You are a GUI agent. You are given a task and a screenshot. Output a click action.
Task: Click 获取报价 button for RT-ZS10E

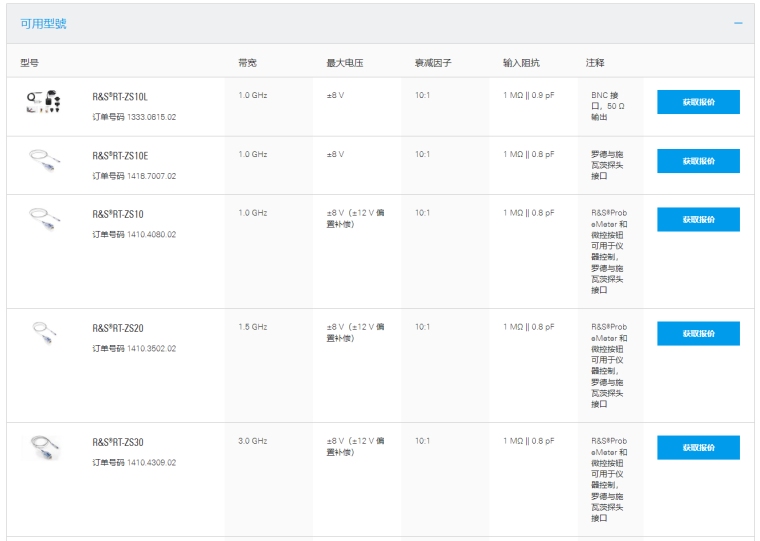[698, 161]
